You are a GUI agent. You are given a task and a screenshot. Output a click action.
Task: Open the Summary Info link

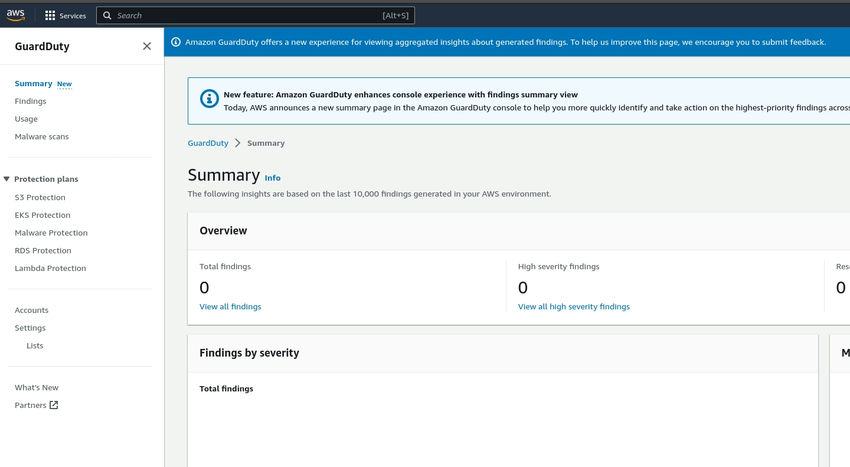pos(272,178)
